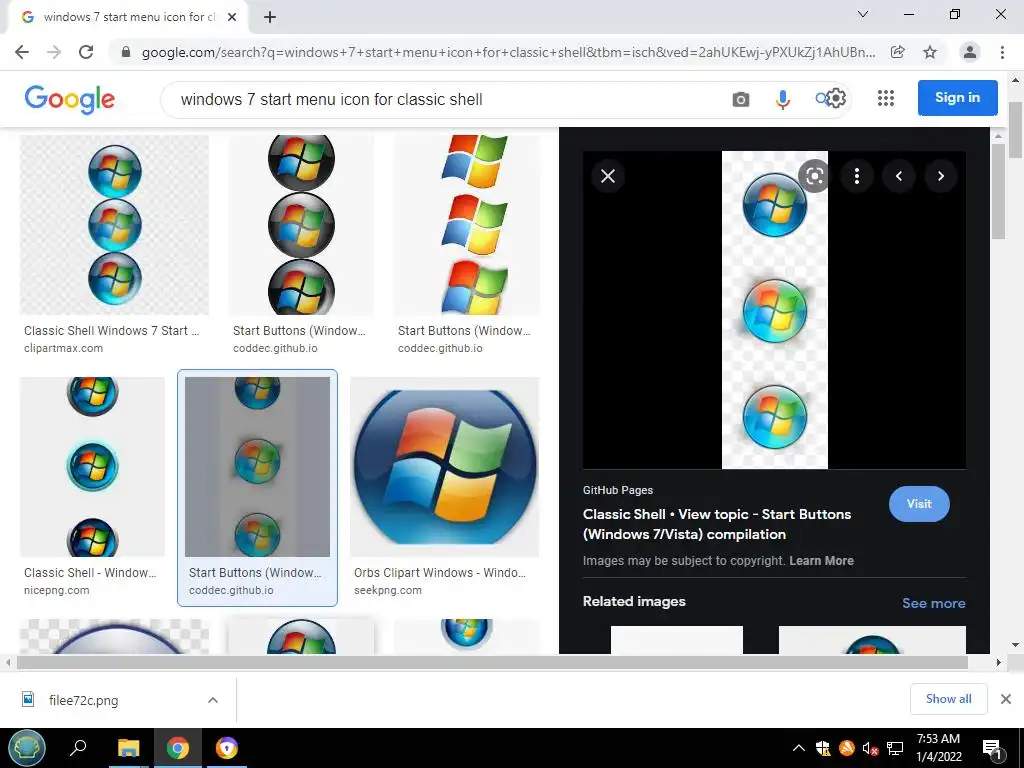Bookmark this page with the star icon
The image size is (1024, 768).
tap(930, 52)
